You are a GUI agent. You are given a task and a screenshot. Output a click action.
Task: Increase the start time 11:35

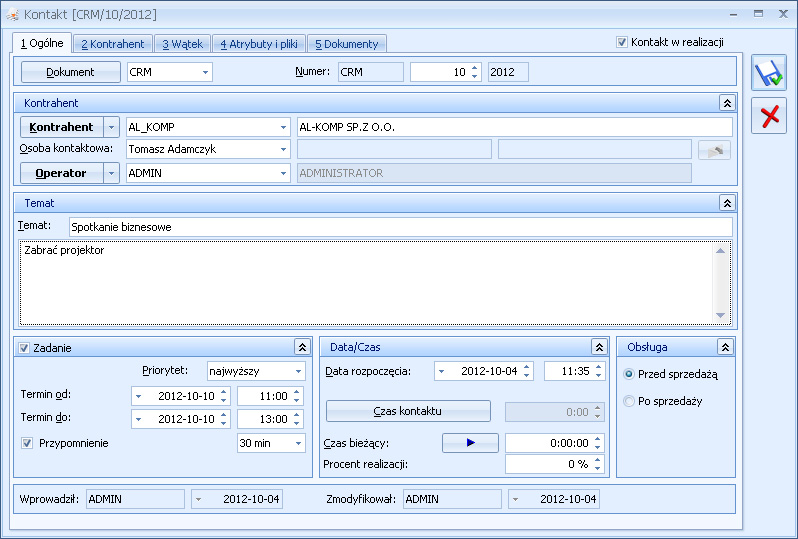pyautogui.click(x=598, y=367)
